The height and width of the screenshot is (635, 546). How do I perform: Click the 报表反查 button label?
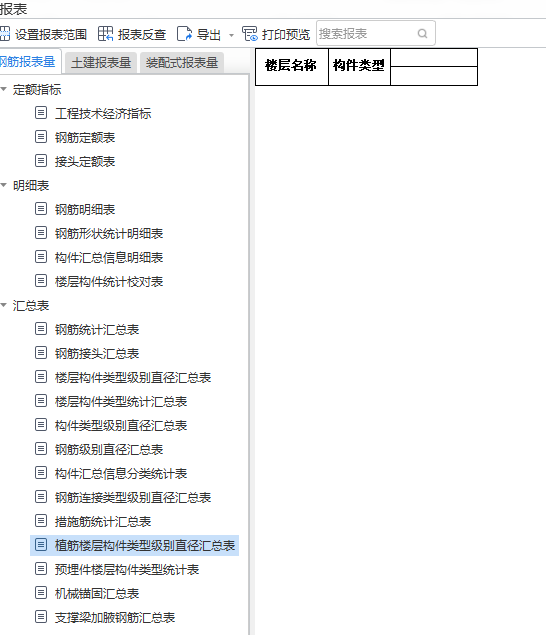142,34
